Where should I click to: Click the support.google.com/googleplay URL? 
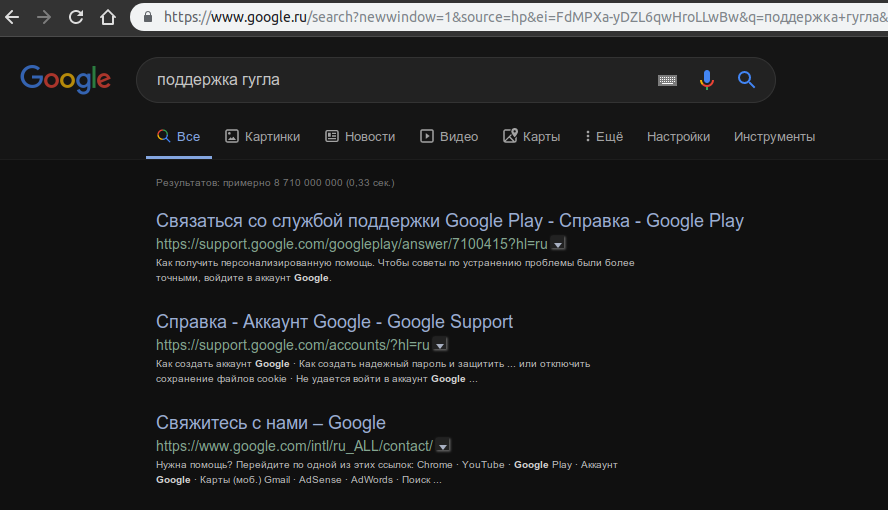click(352, 244)
